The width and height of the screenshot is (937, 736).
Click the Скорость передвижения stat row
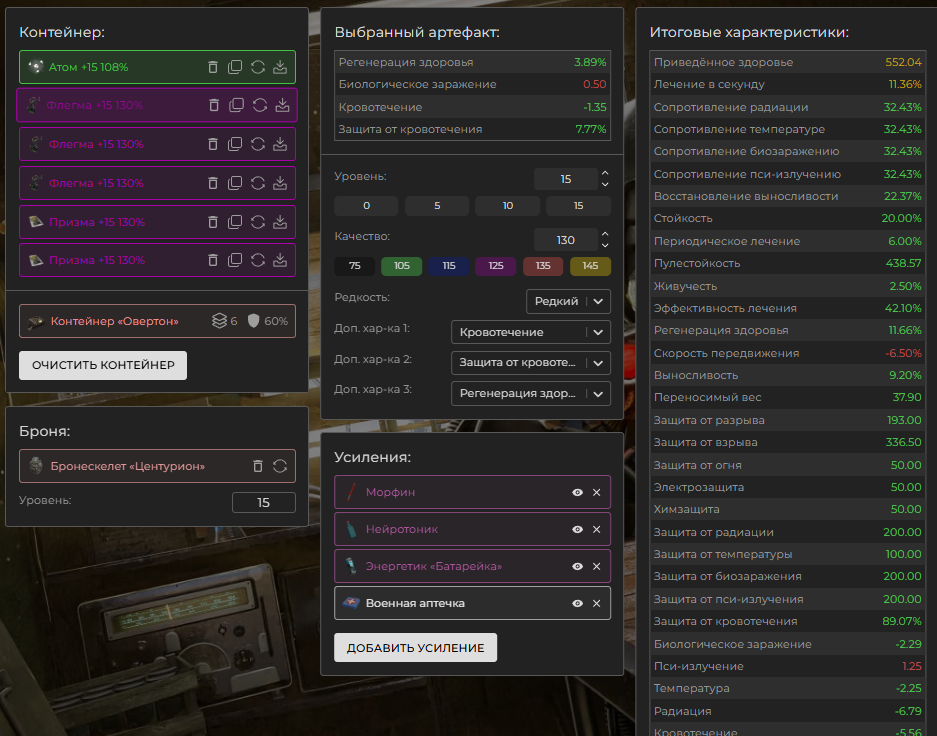[x=788, y=353]
